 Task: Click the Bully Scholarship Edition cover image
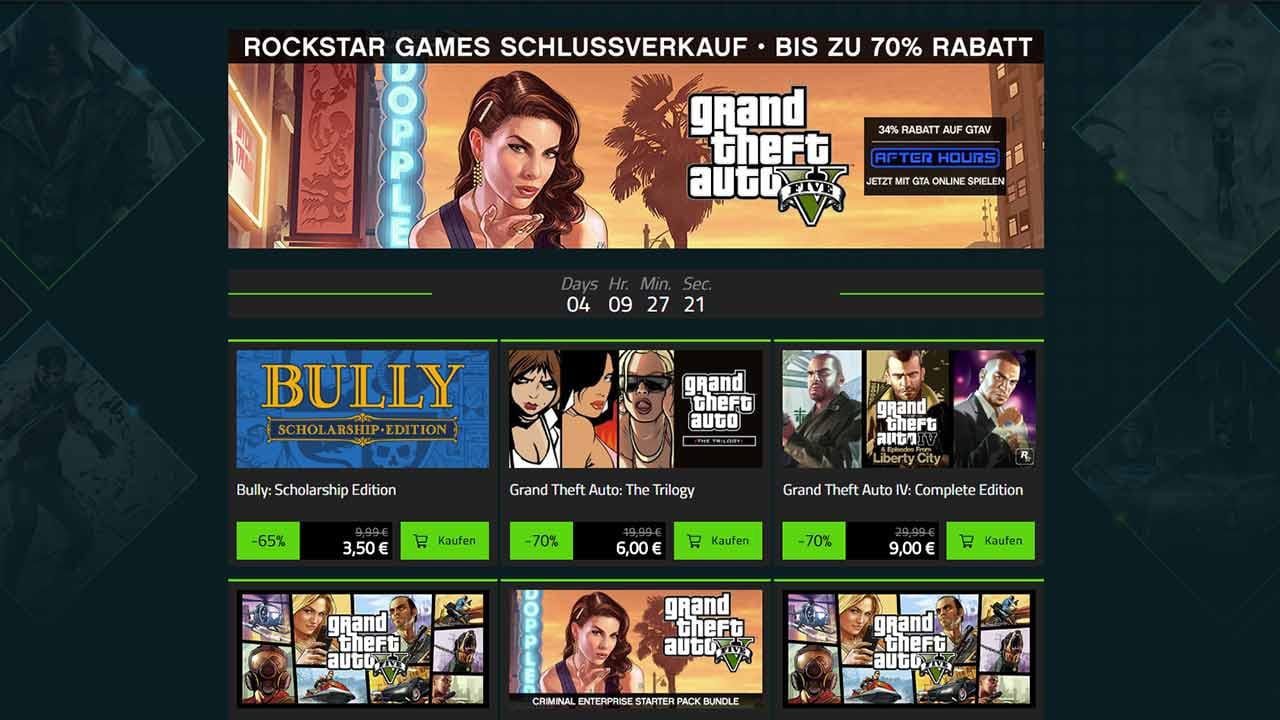click(363, 409)
